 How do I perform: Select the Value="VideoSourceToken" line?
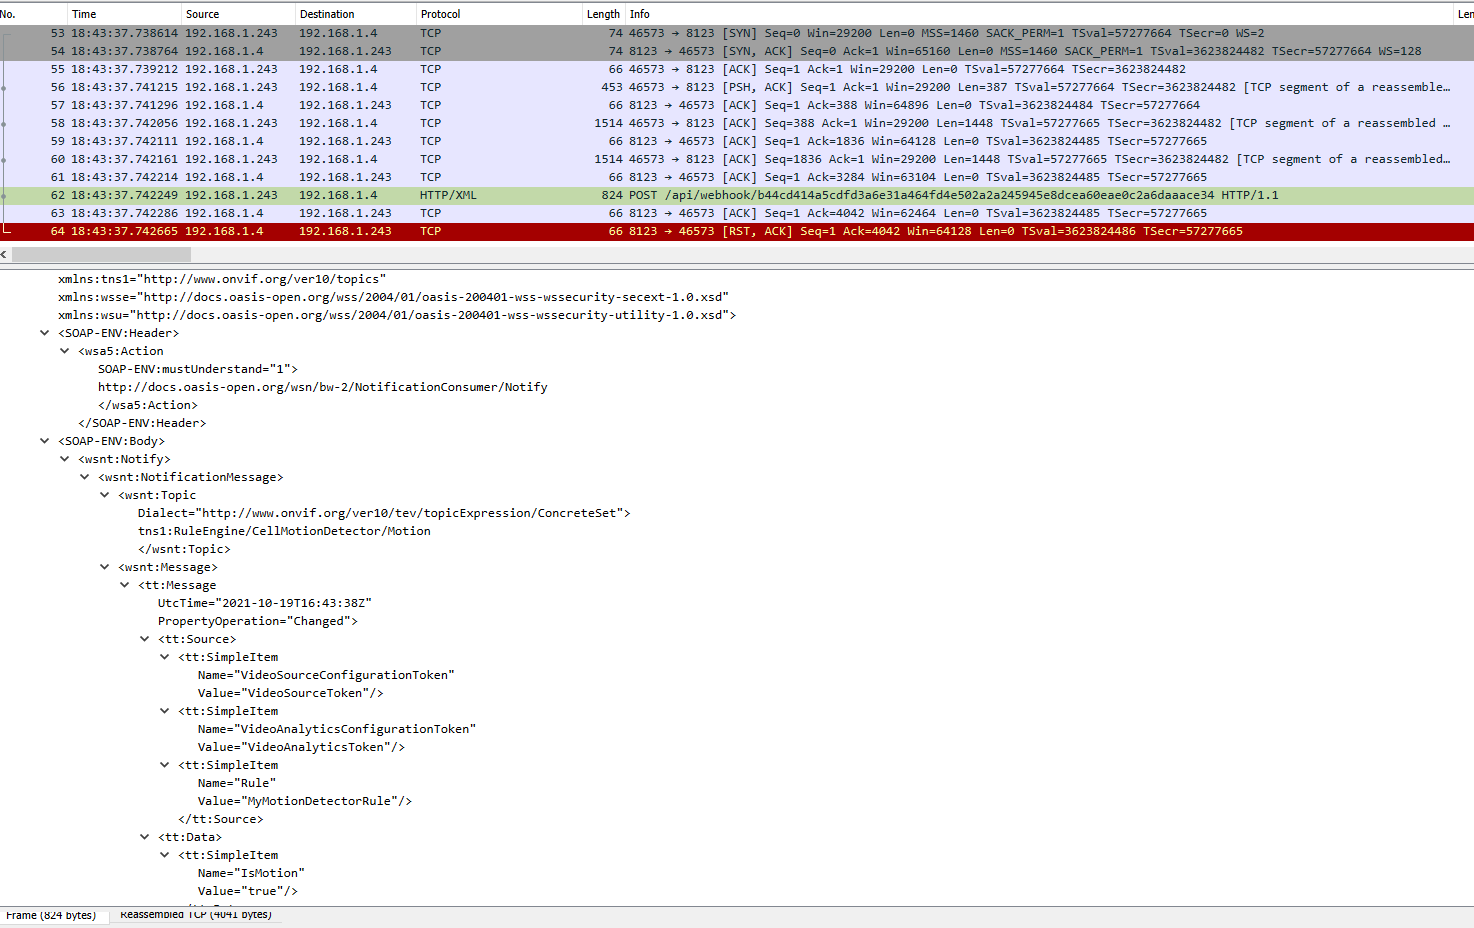[x=290, y=693]
